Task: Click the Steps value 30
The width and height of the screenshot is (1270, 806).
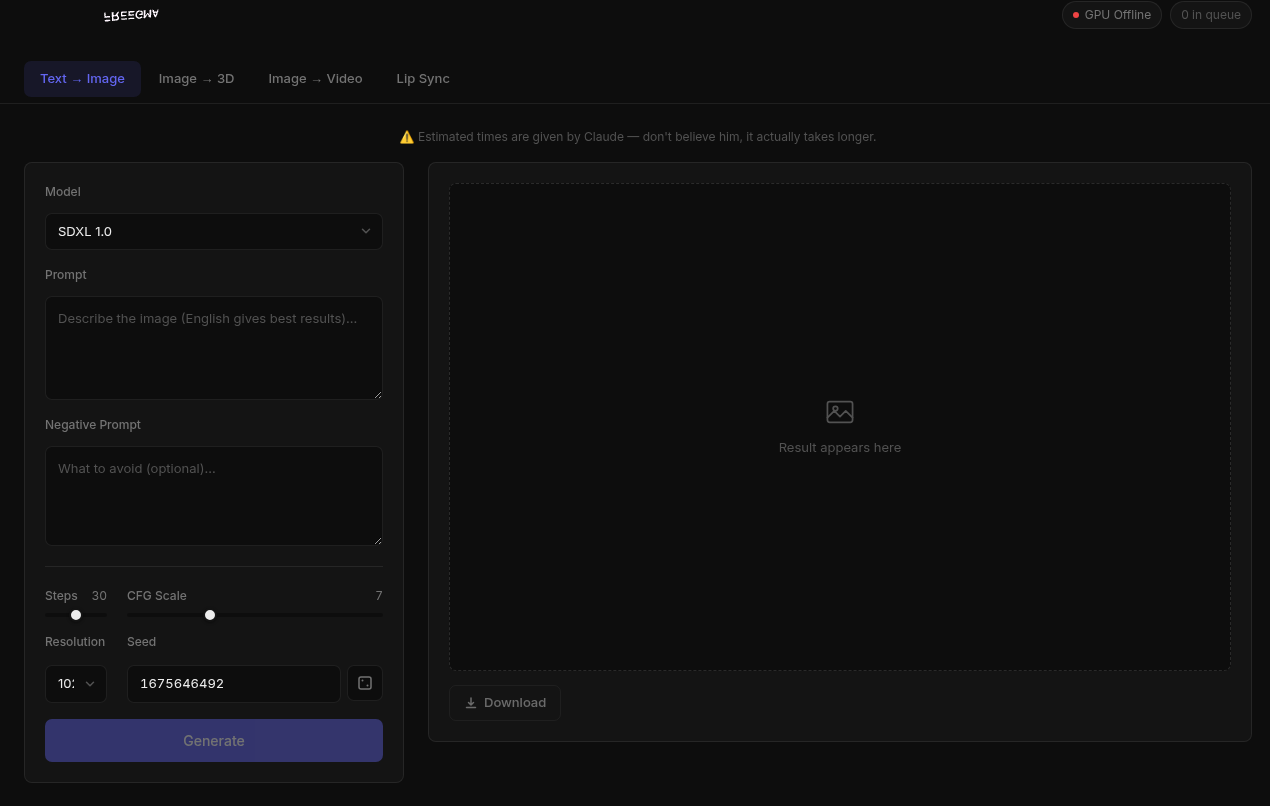Action: 99,596
